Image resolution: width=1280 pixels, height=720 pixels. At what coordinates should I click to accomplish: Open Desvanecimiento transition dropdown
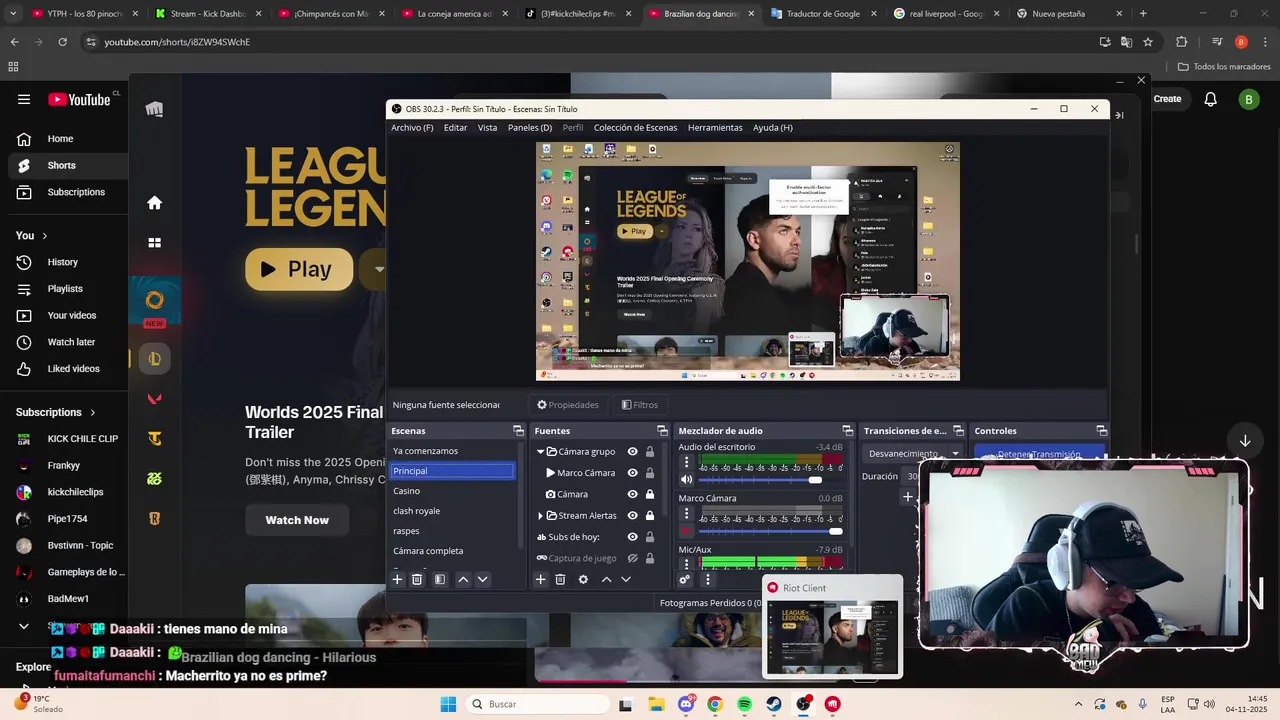(x=913, y=454)
